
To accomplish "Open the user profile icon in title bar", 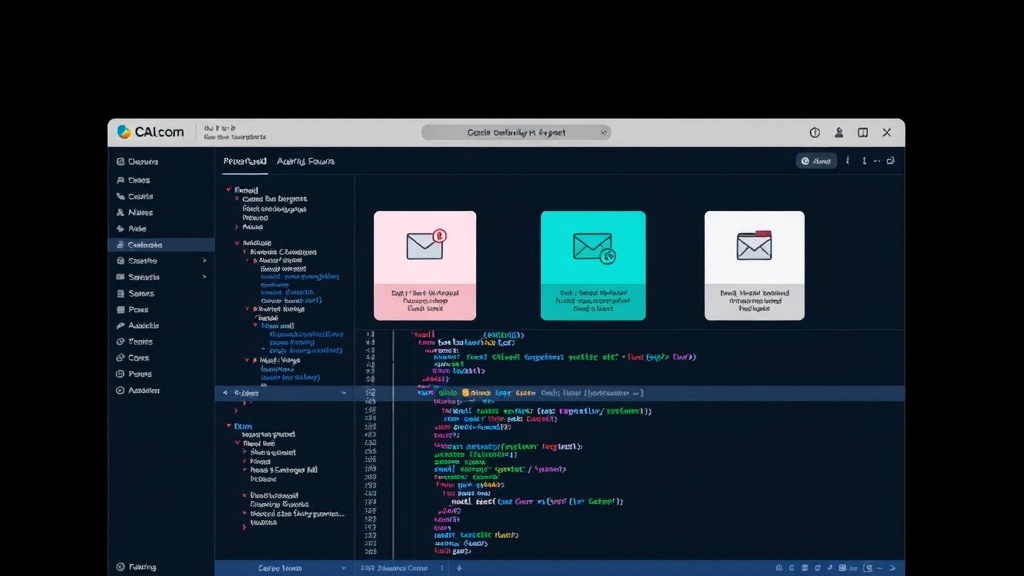I will (839, 133).
